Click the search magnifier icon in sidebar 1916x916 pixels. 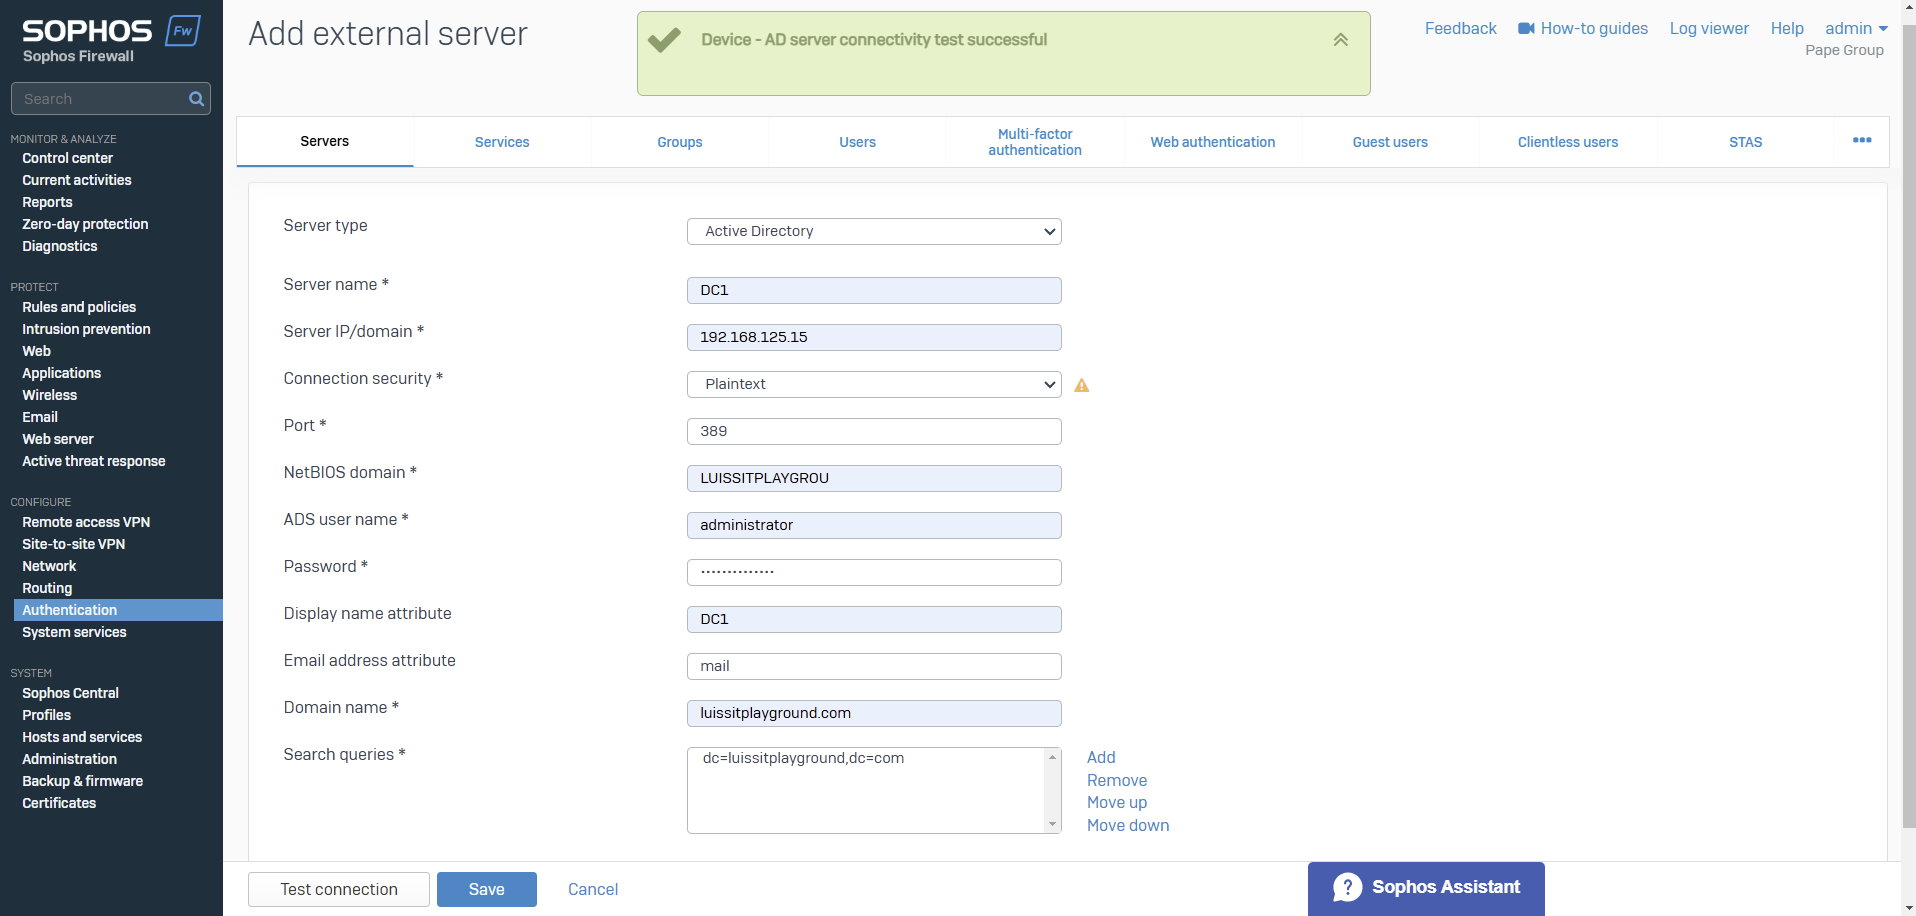196,99
